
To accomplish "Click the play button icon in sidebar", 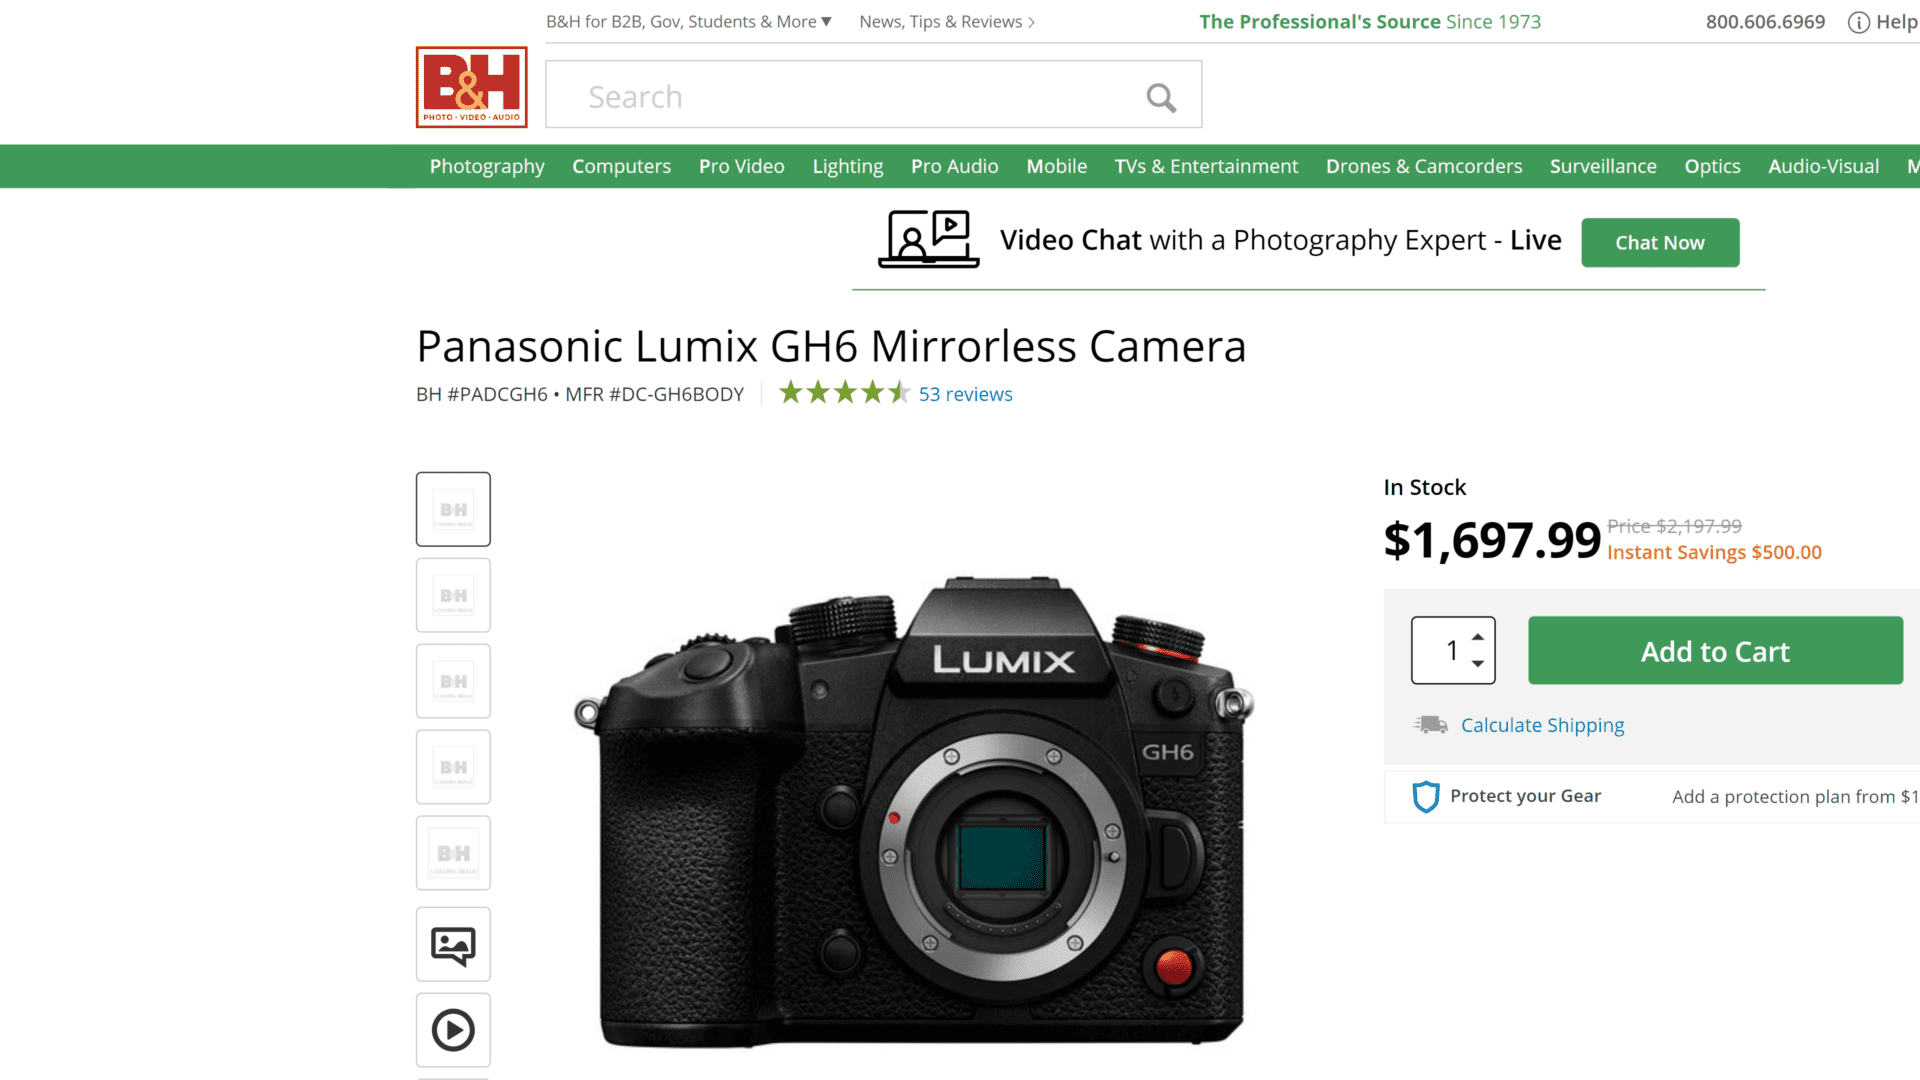I will pos(454,1030).
